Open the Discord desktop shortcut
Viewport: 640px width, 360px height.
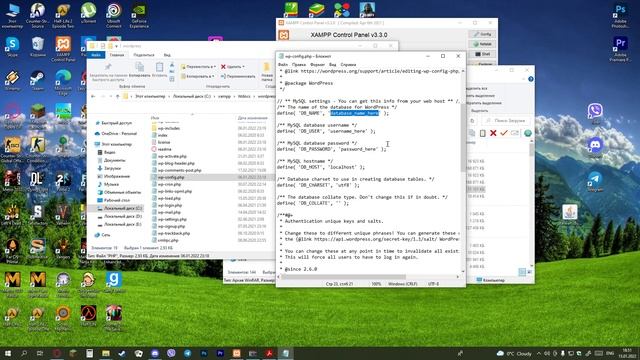click(595, 147)
